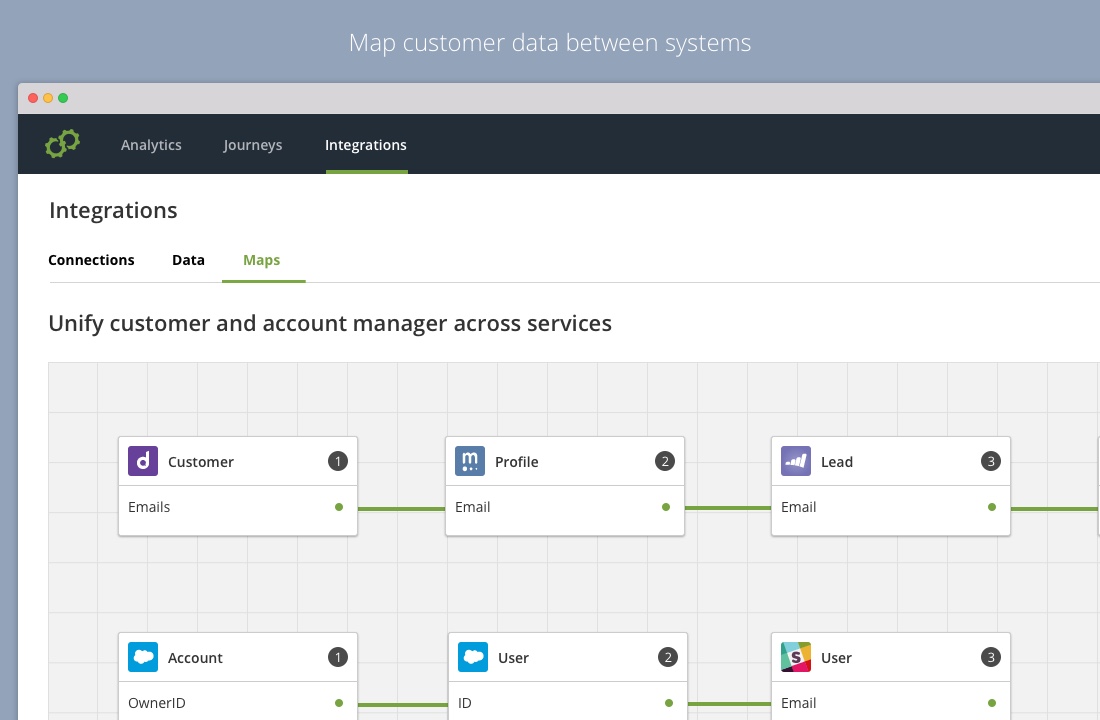Select the Salesforce icon on the User card

(x=473, y=657)
